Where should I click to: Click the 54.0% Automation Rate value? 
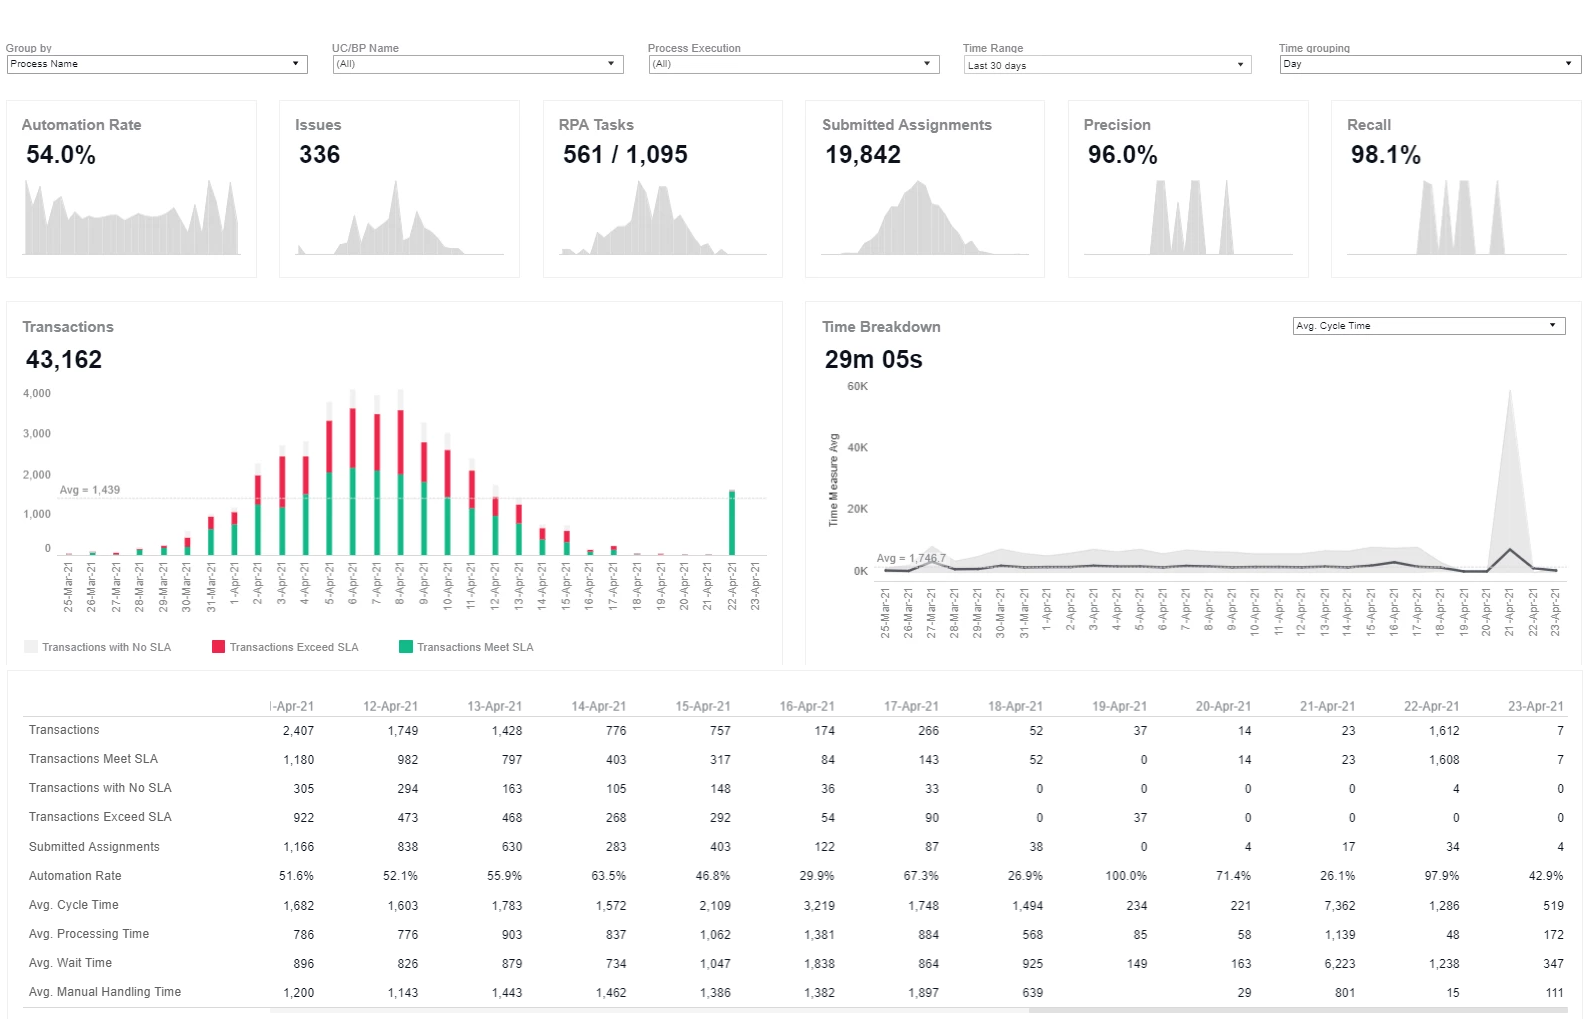[x=61, y=155]
